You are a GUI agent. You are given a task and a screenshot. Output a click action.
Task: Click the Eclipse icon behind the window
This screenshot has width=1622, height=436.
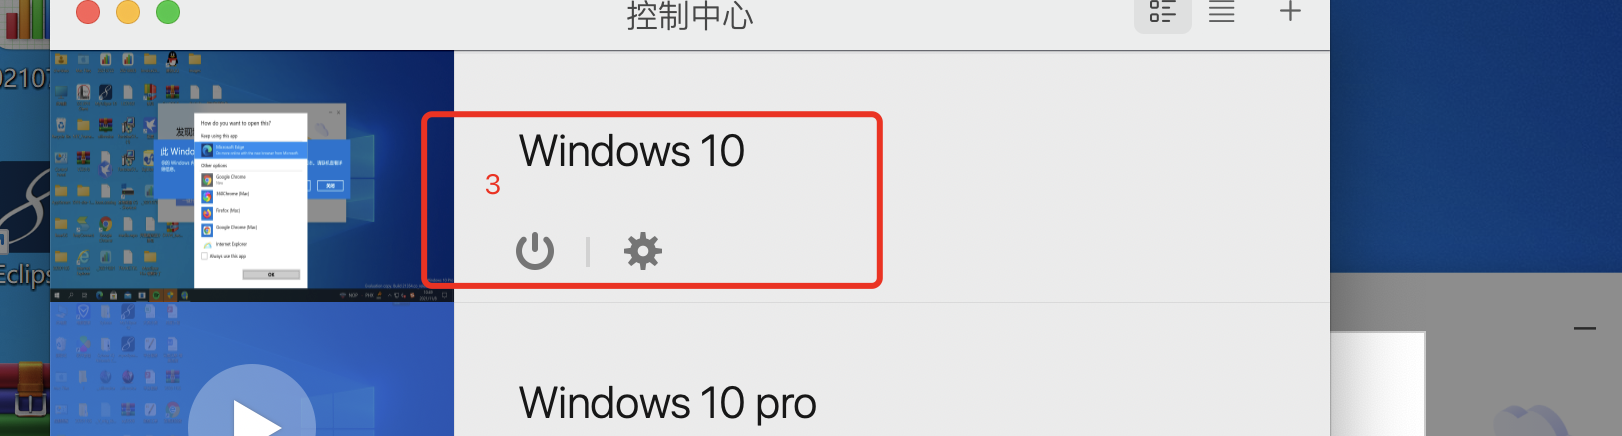point(25,228)
